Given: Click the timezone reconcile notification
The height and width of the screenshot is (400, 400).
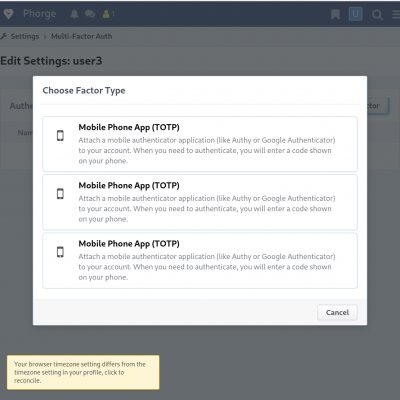Looking at the screenshot, I should coord(83,372).
